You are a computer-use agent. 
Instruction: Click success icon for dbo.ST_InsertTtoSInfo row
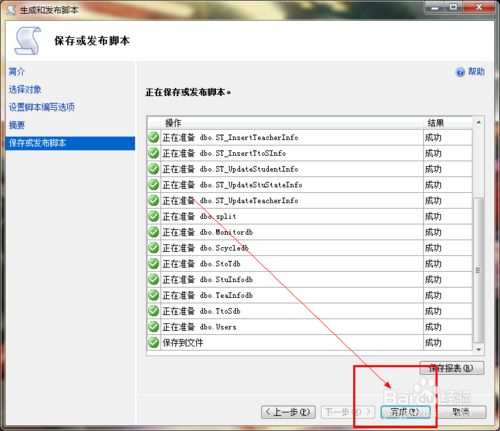click(154, 153)
